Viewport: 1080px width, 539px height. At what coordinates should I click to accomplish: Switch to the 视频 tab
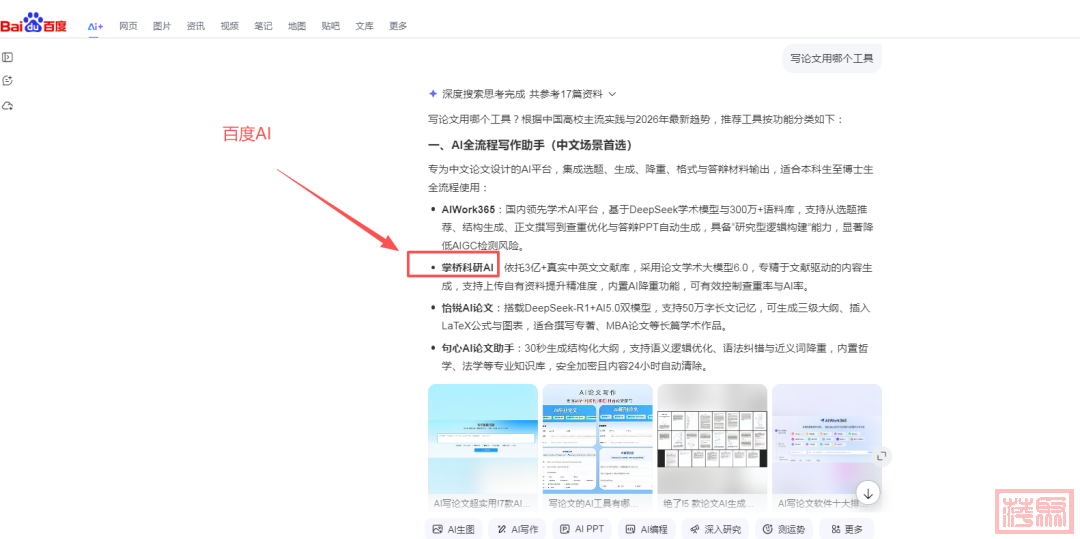[x=229, y=26]
